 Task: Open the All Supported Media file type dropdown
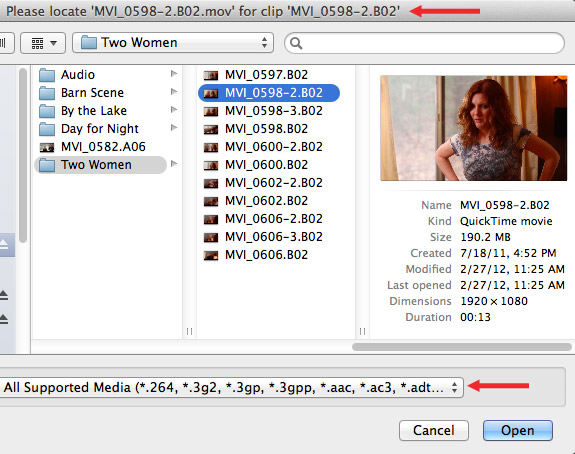click(x=231, y=387)
